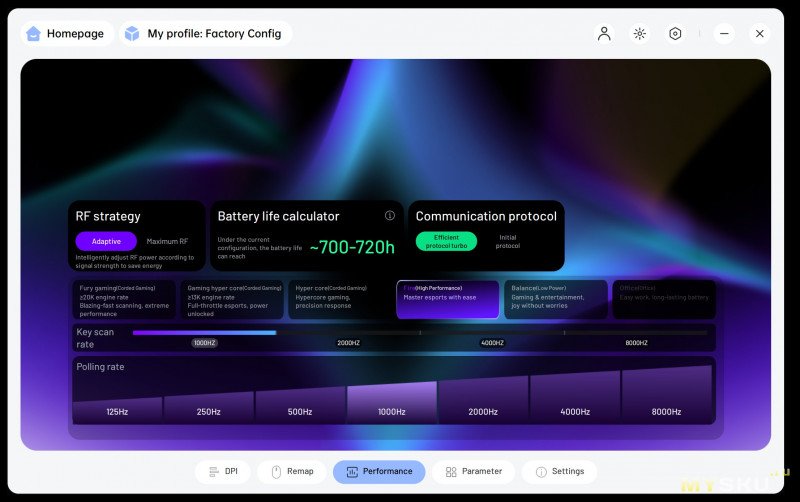The image size is (800, 502).
Task: Select Fury gaming corded mode card
Action: (124, 299)
